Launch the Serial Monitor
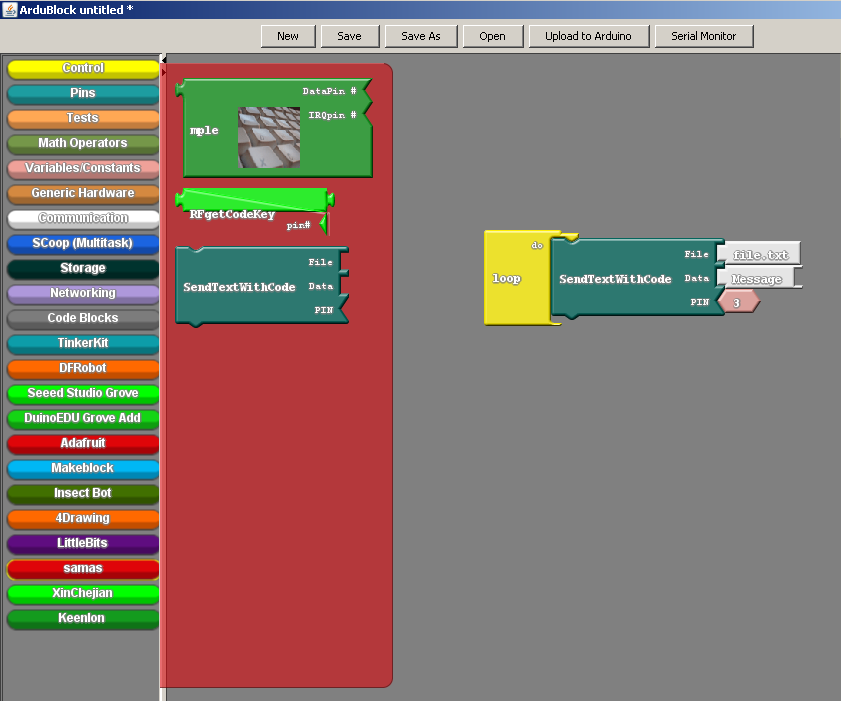 point(704,36)
